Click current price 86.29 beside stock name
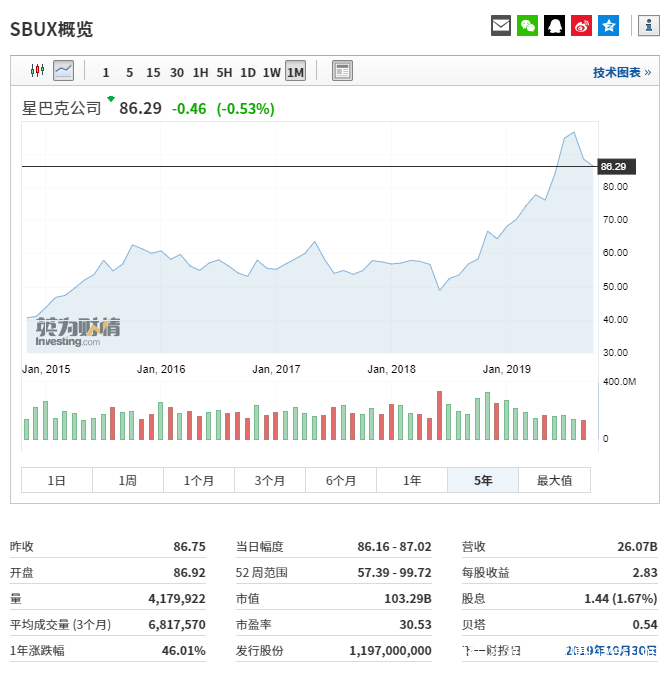This screenshot has height=675, width=672. 140,108
